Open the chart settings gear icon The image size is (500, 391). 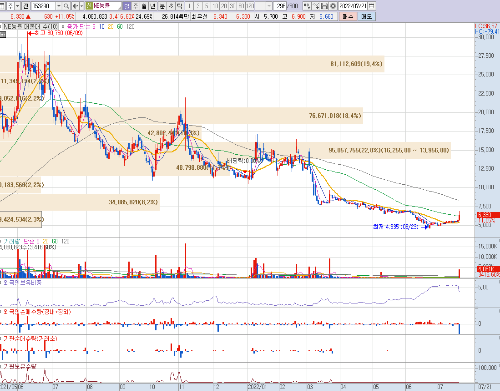tap(333, 6)
